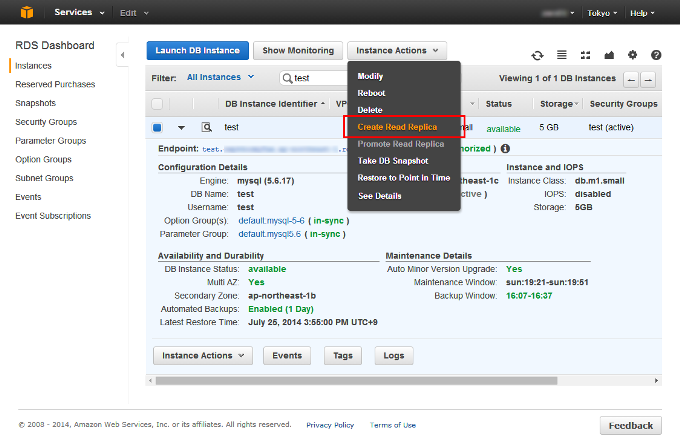The height and width of the screenshot is (440, 680).
Task: Choose Delete from the actions menu
Action: click(x=369, y=110)
